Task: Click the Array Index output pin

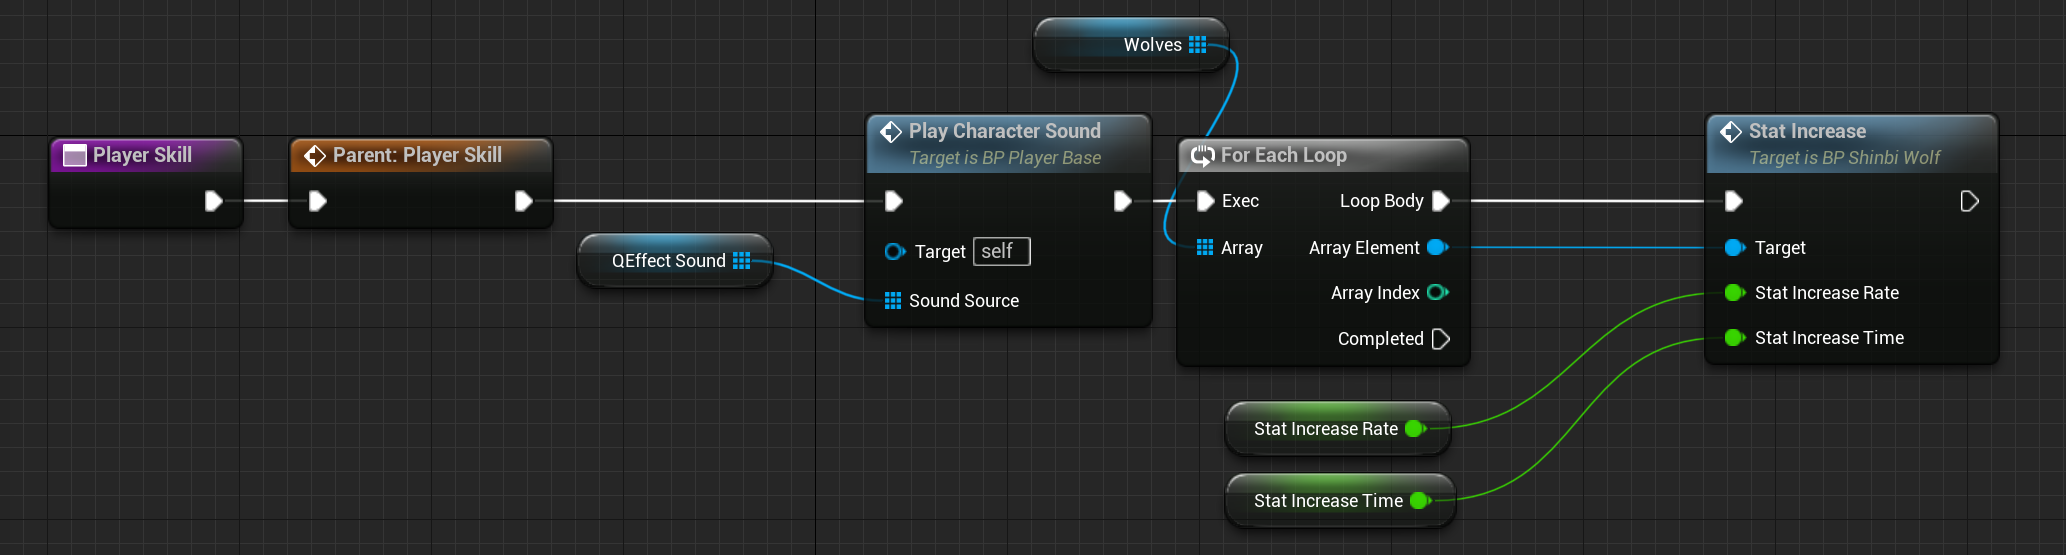Action: [x=1438, y=292]
